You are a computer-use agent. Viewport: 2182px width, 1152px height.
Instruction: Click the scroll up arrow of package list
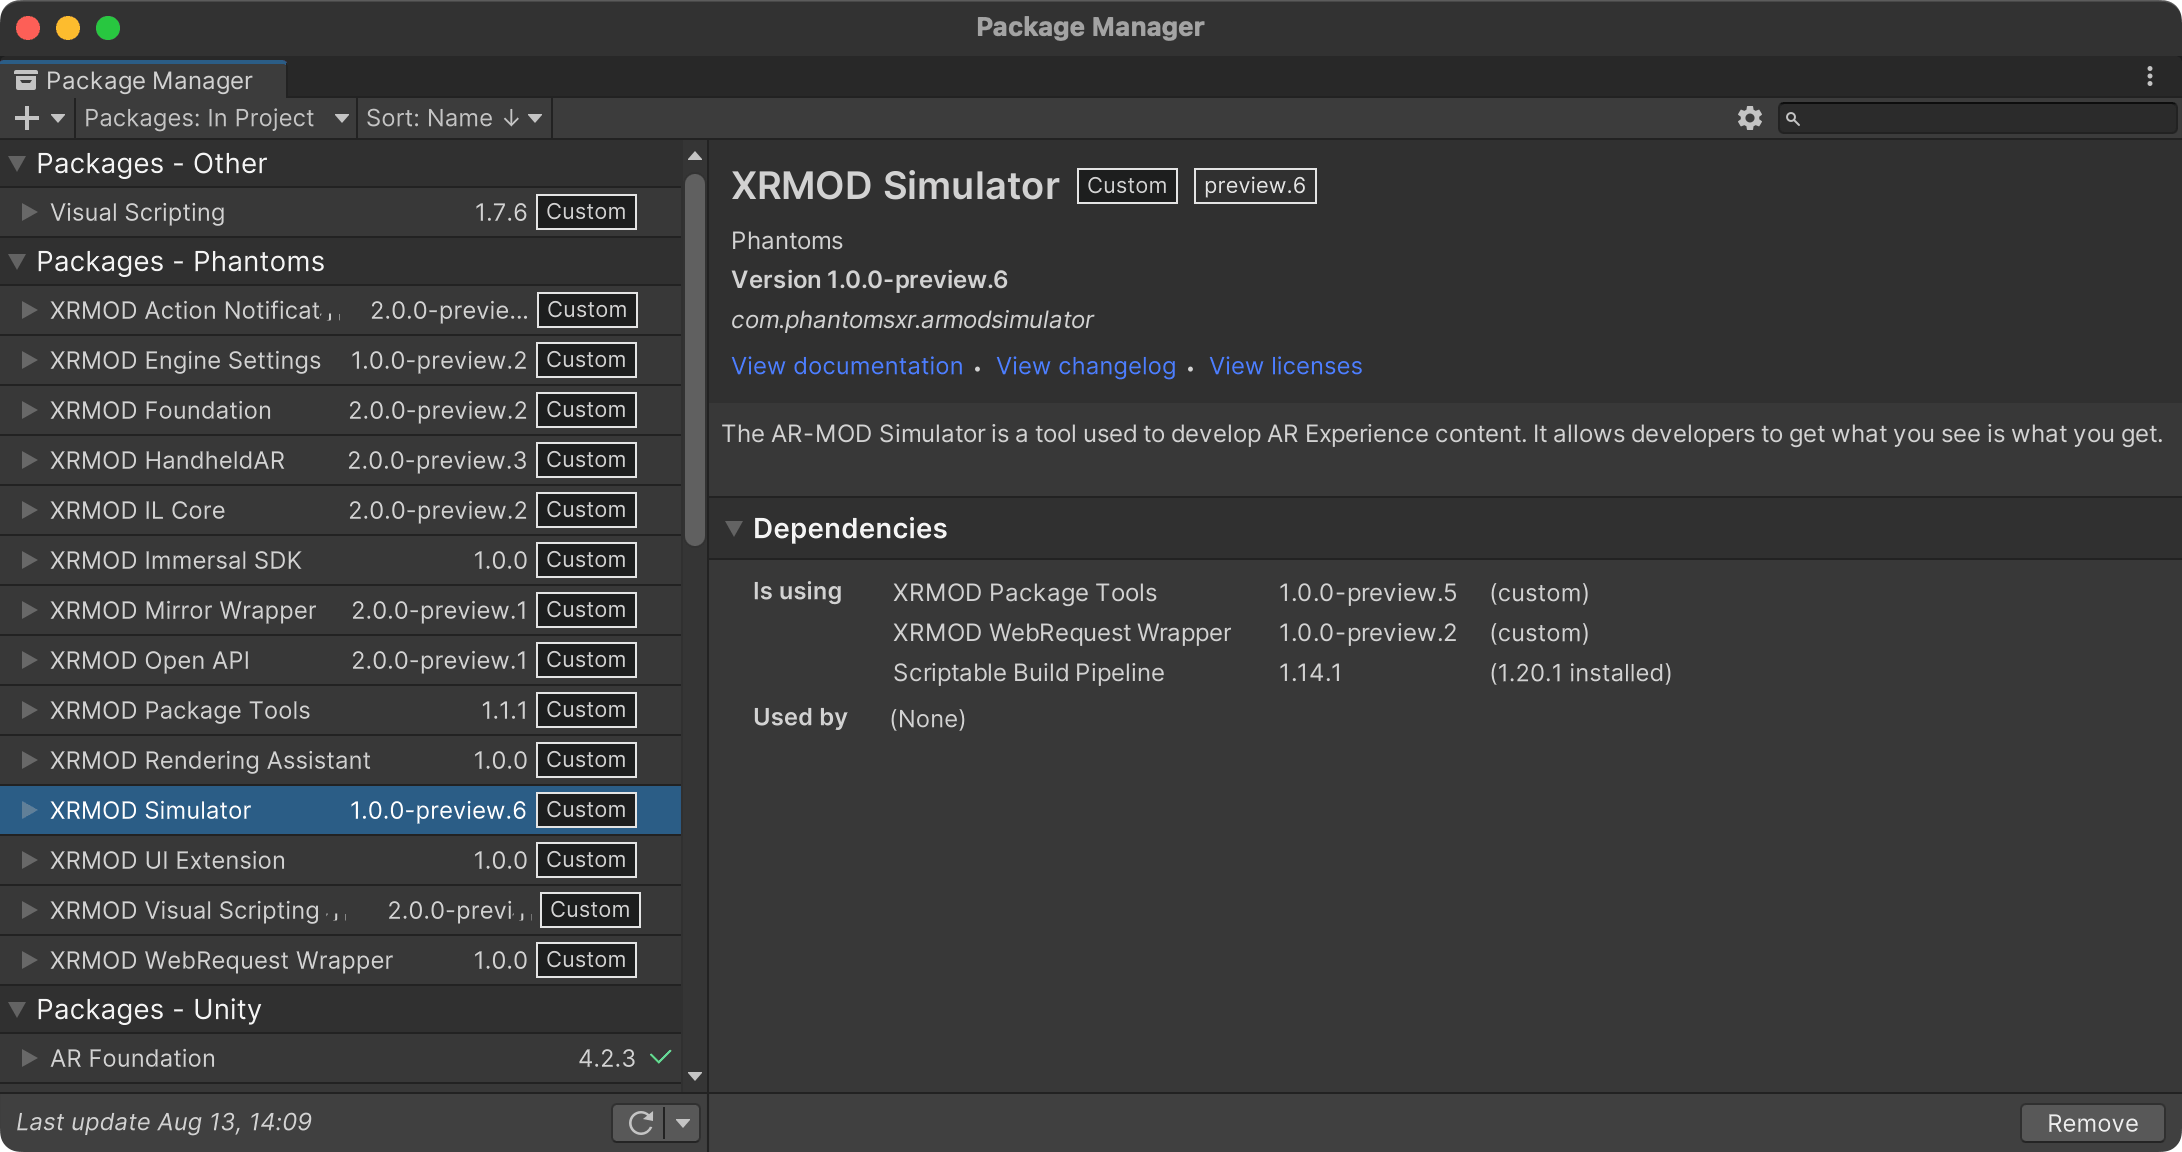[x=695, y=156]
